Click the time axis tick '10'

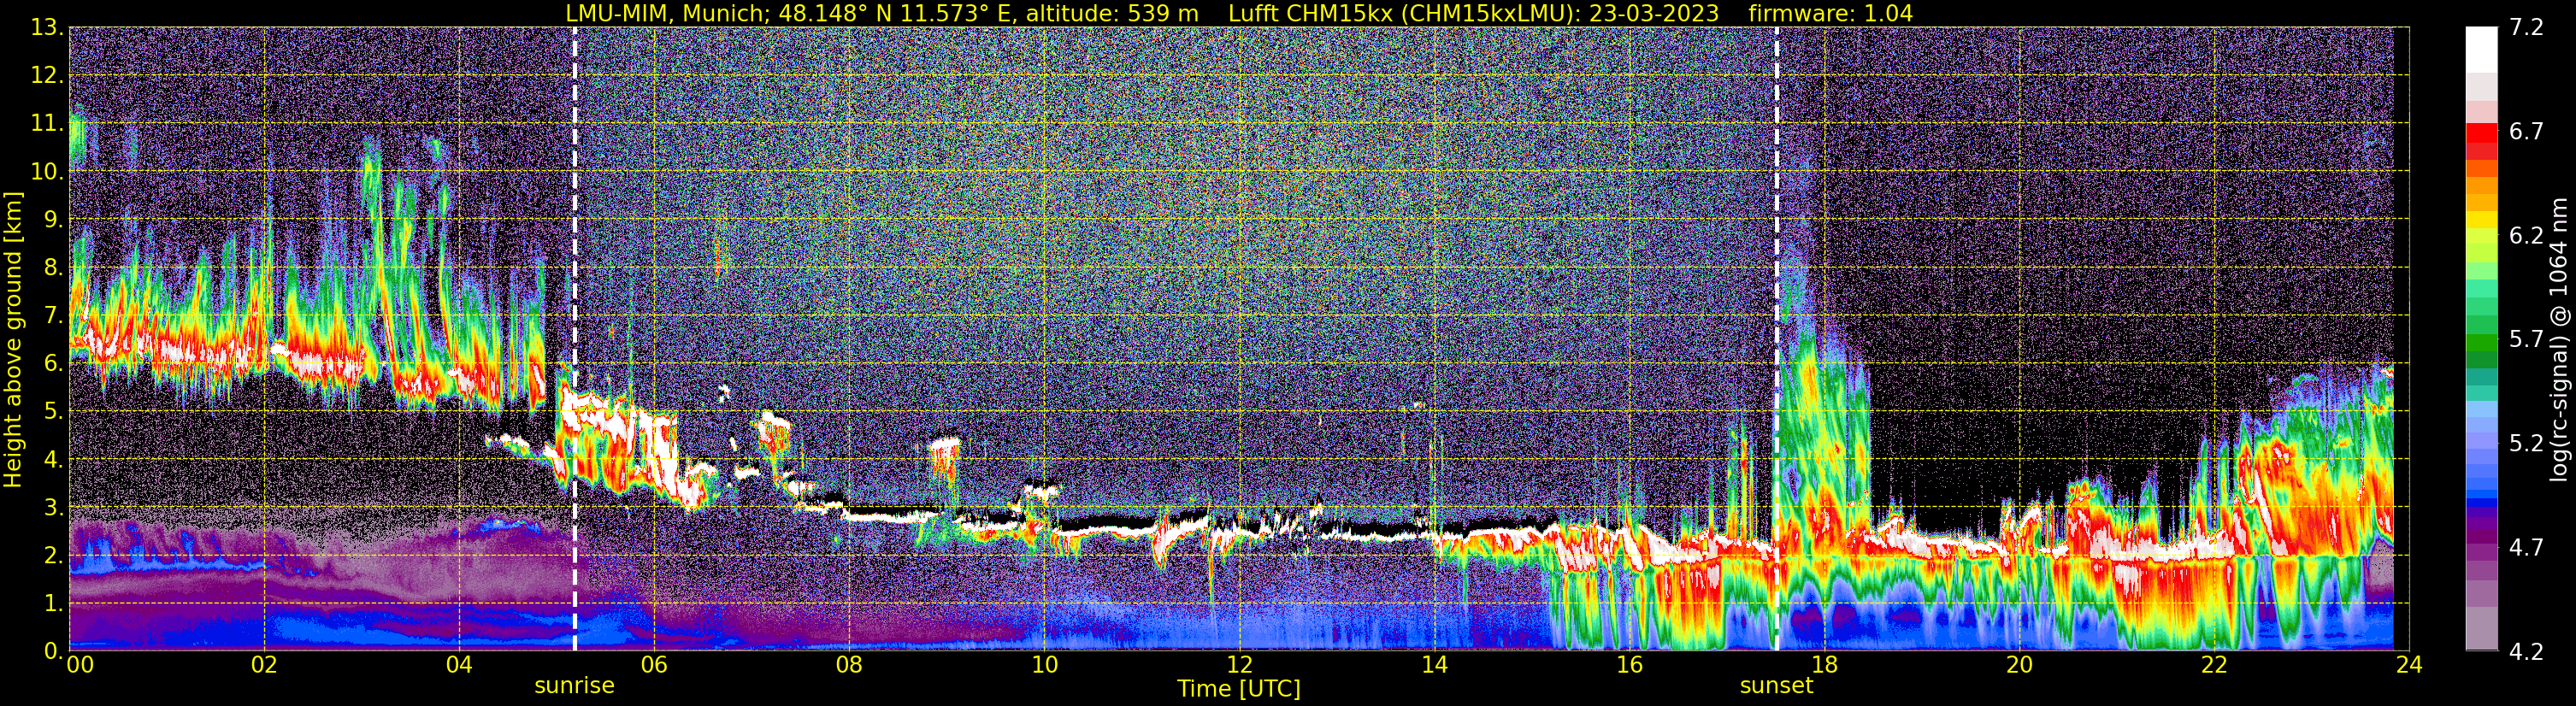pos(1044,665)
